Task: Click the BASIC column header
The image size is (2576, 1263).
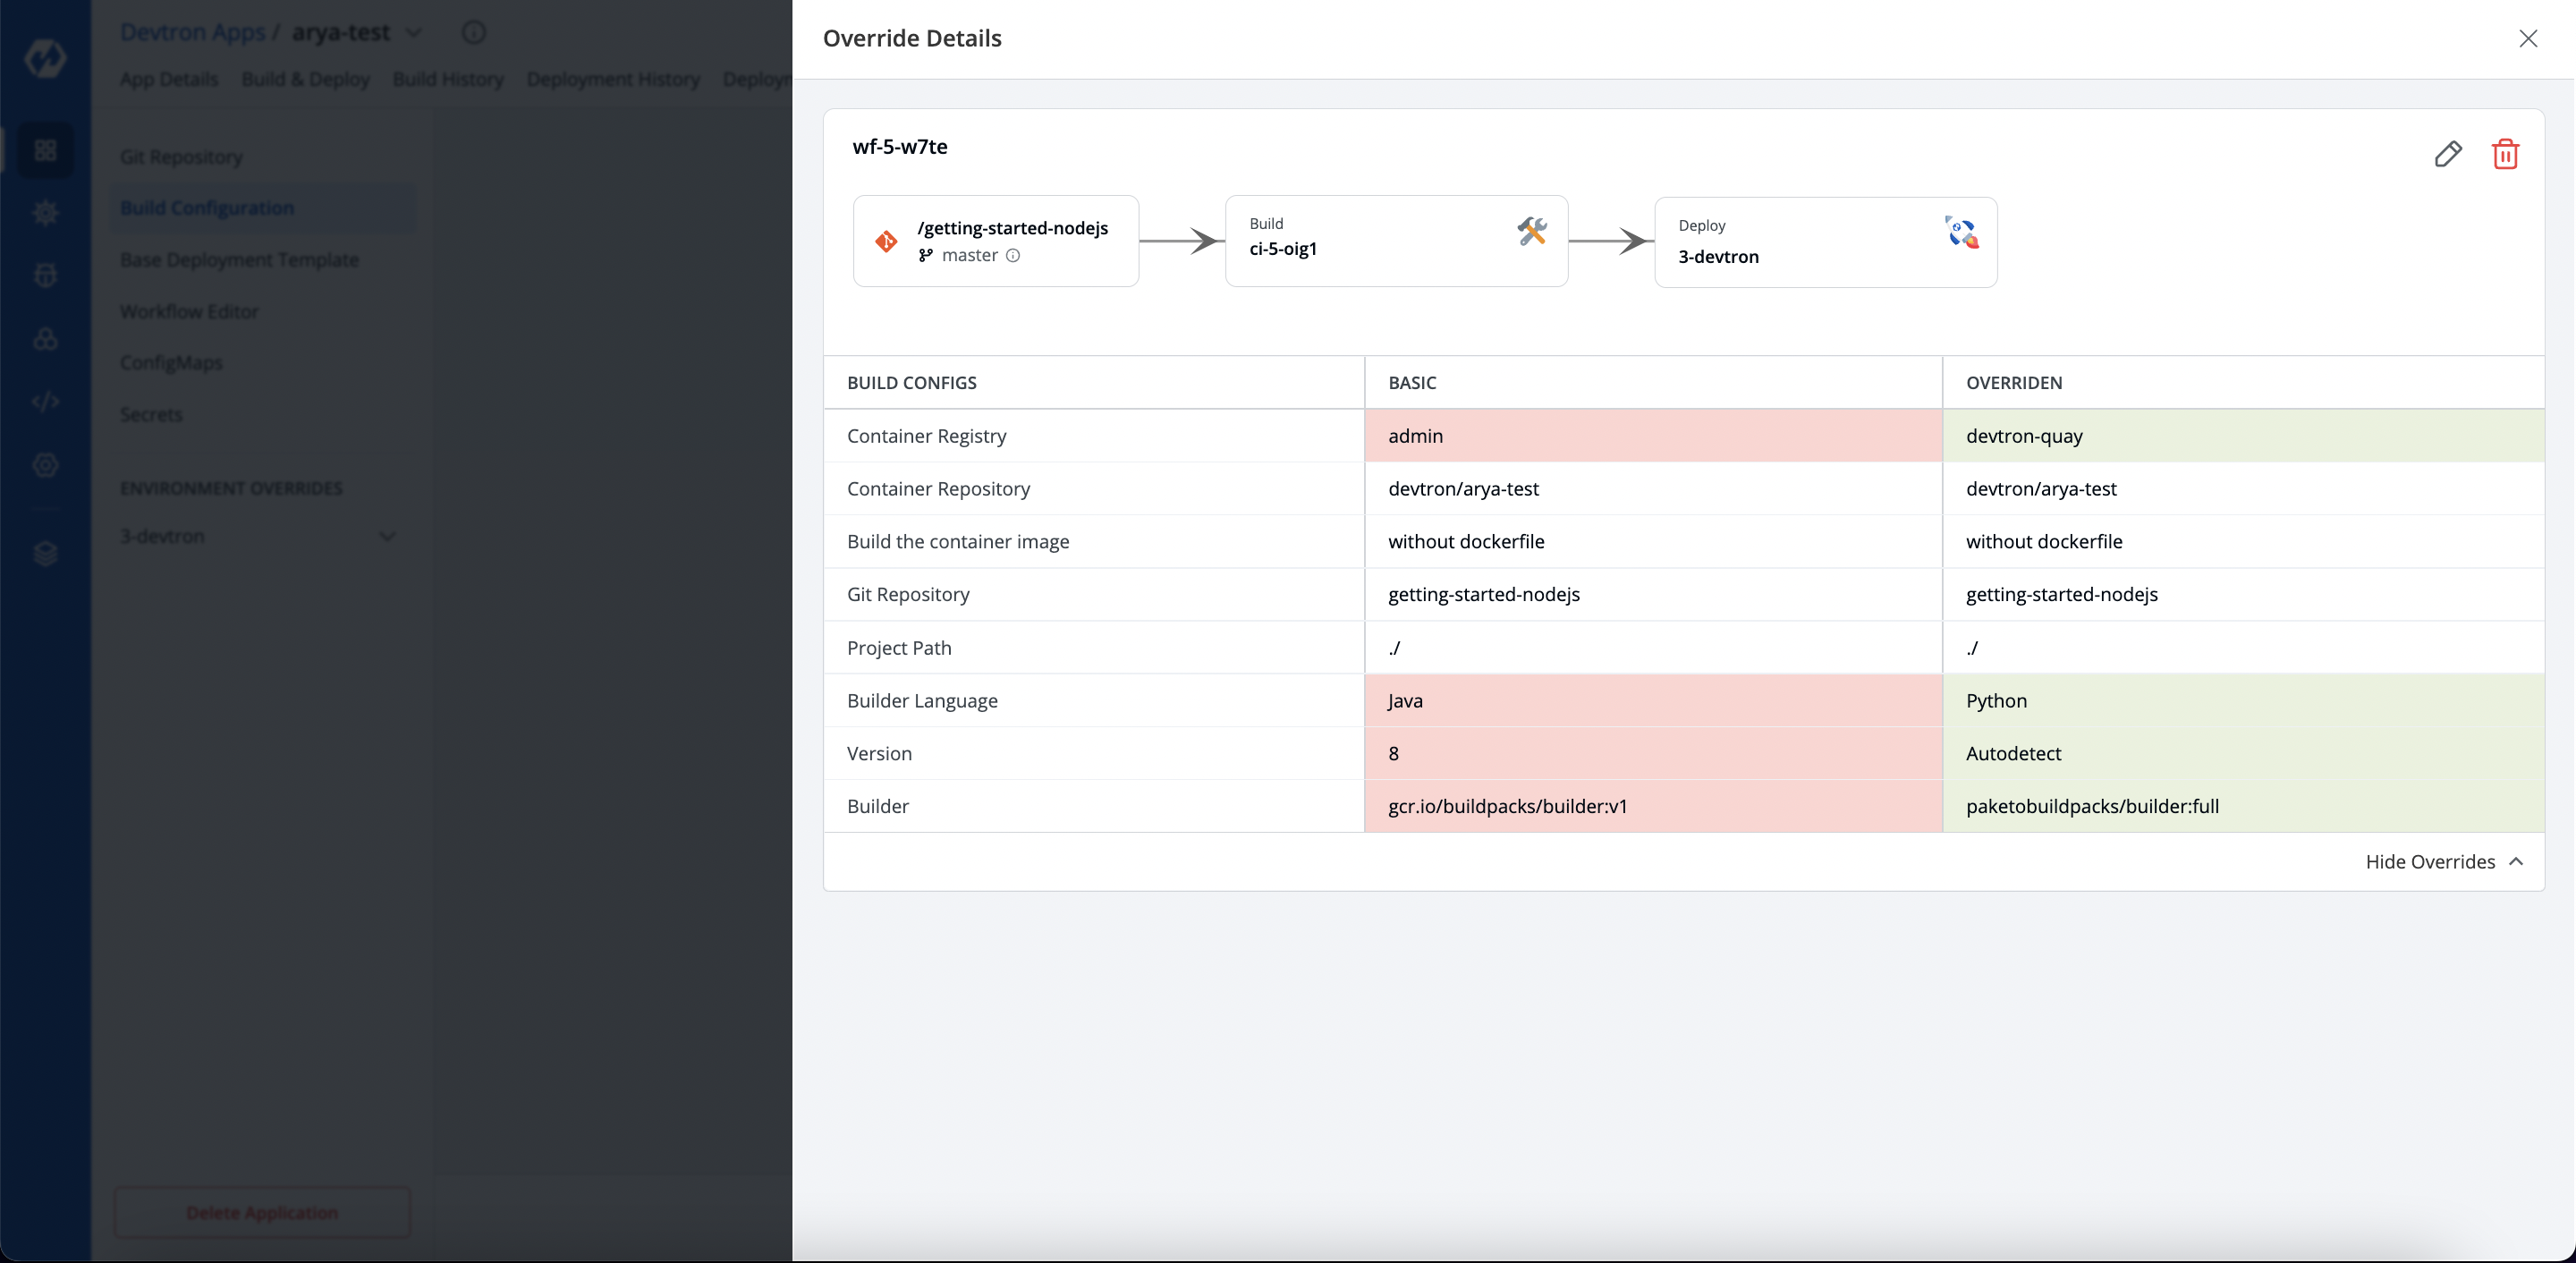Action: [x=1412, y=383]
